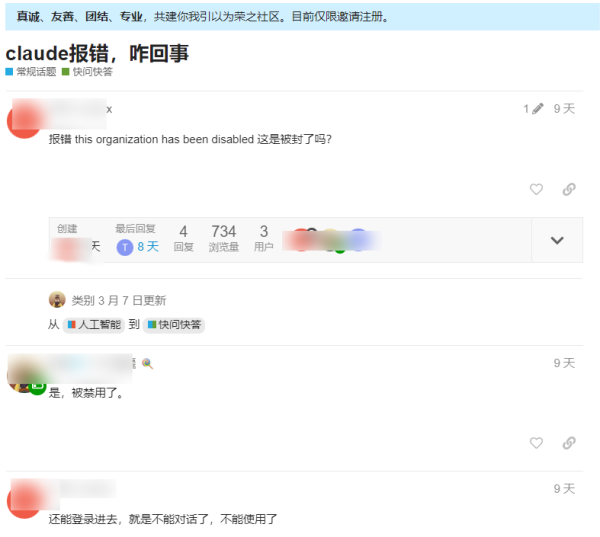Select the '3 用户' users count
600x537 pixels.
[x=264, y=238]
